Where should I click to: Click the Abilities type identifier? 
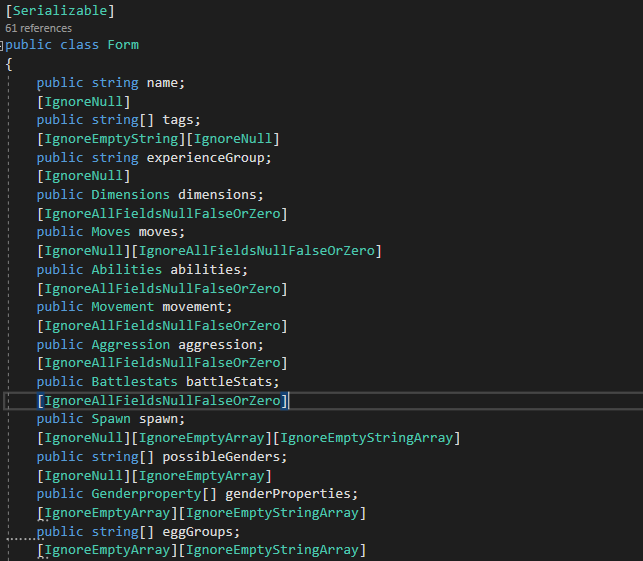(x=126, y=269)
